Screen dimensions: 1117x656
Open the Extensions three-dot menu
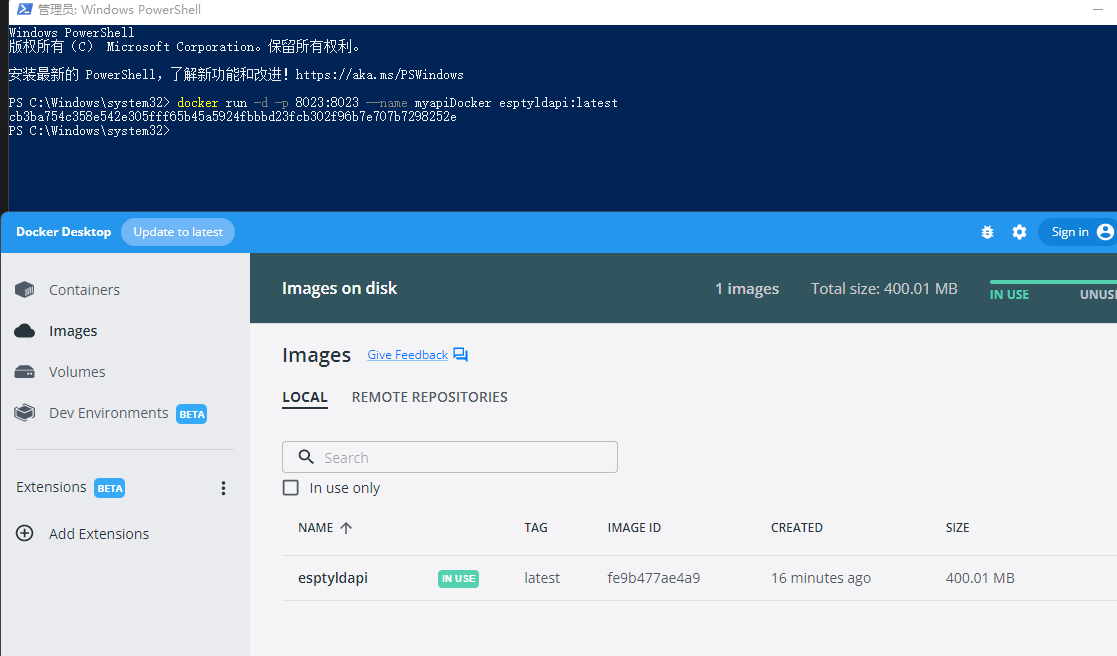pyautogui.click(x=223, y=488)
